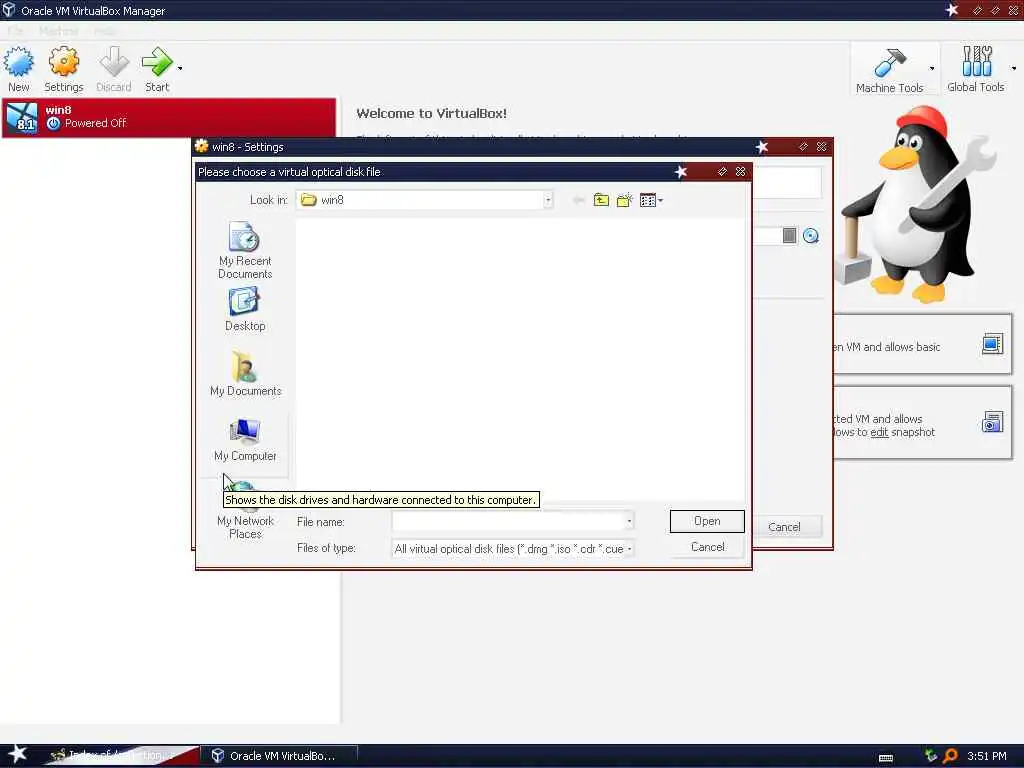Image resolution: width=1024 pixels, height=768 pixels.
Task: Expand Machine Tools dropdown arrow
Action: [932, 68]
